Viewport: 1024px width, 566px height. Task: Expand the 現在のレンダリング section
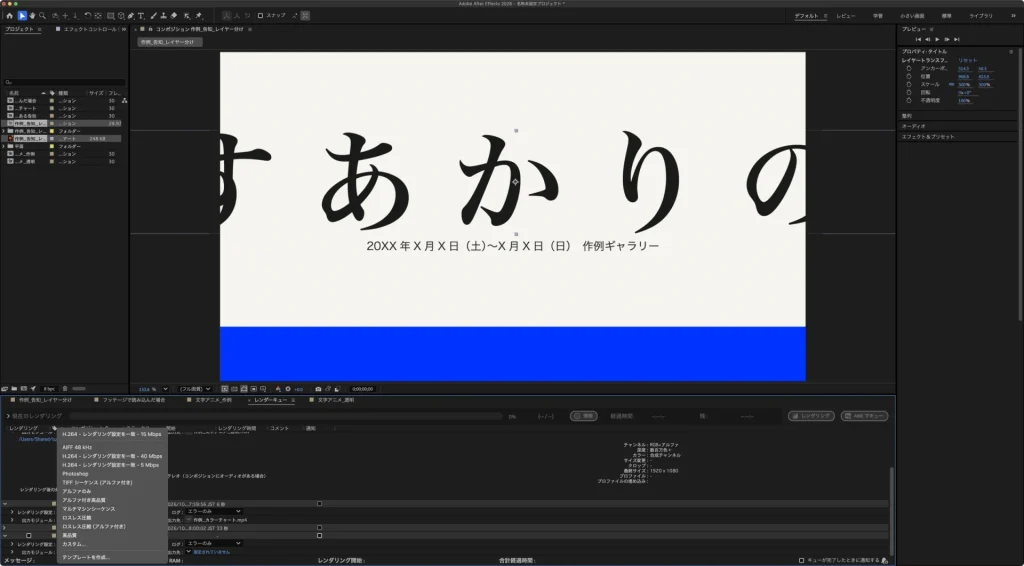[x=8, y=416]
